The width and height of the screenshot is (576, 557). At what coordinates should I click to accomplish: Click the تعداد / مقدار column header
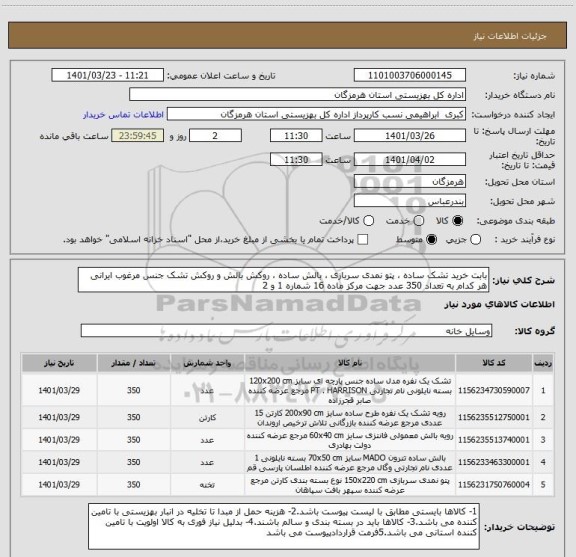(134, 363)
